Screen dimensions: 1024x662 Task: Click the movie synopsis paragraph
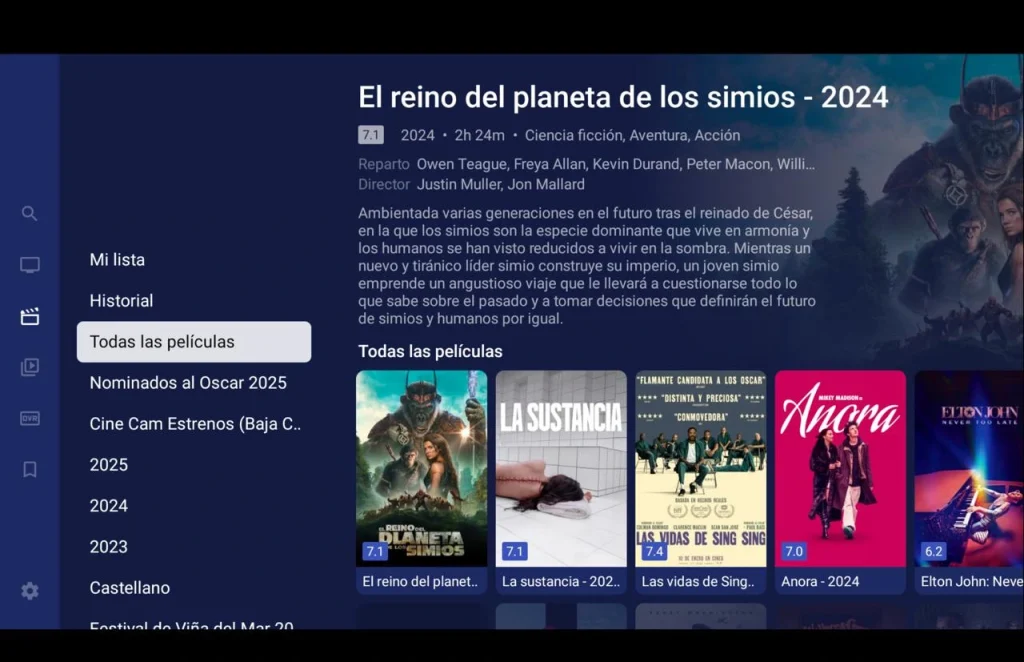(586, 266)
